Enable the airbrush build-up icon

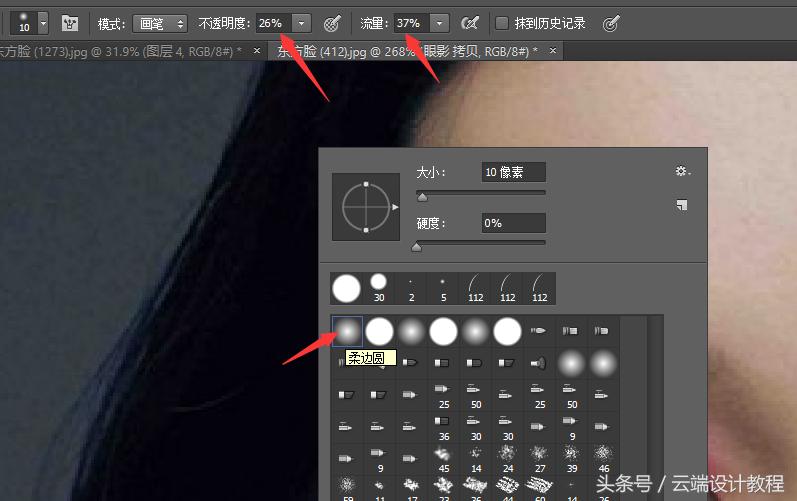coord(470,23)
